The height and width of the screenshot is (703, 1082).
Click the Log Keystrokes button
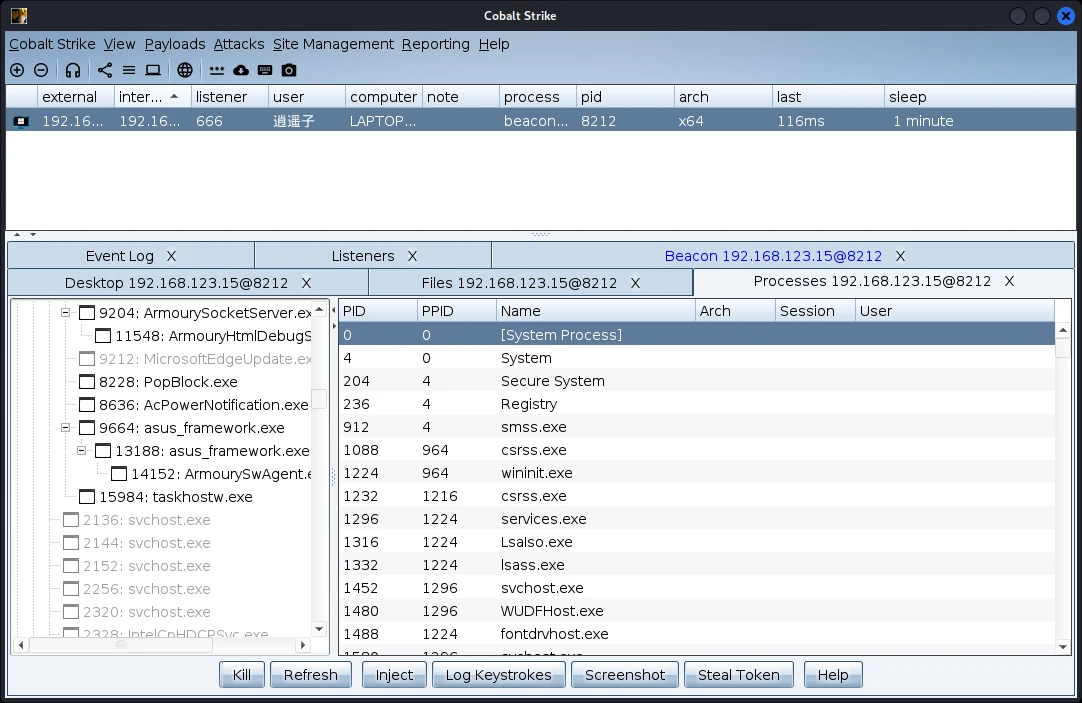[x=498, y=675]
